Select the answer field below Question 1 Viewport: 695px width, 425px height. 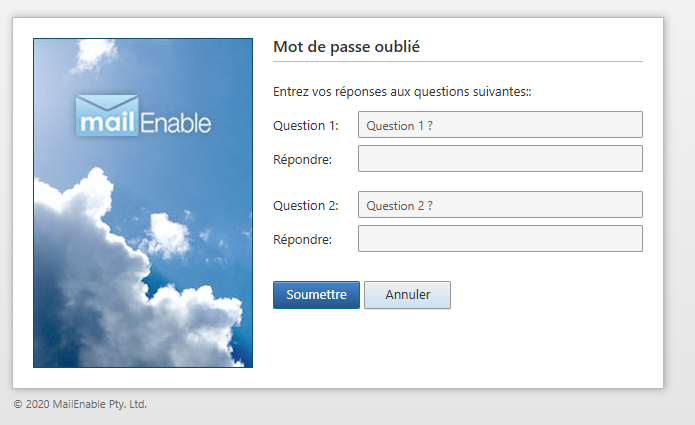pos(500,159)
